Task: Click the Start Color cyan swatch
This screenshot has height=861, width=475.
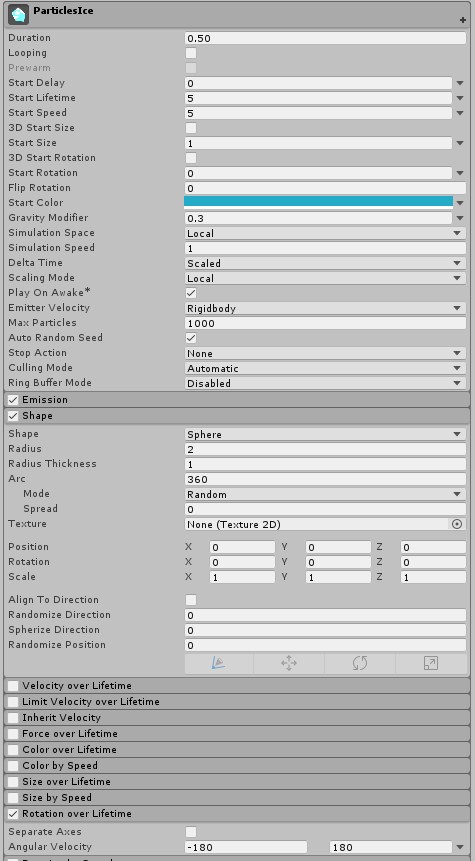Action: [x=318, y=202]
